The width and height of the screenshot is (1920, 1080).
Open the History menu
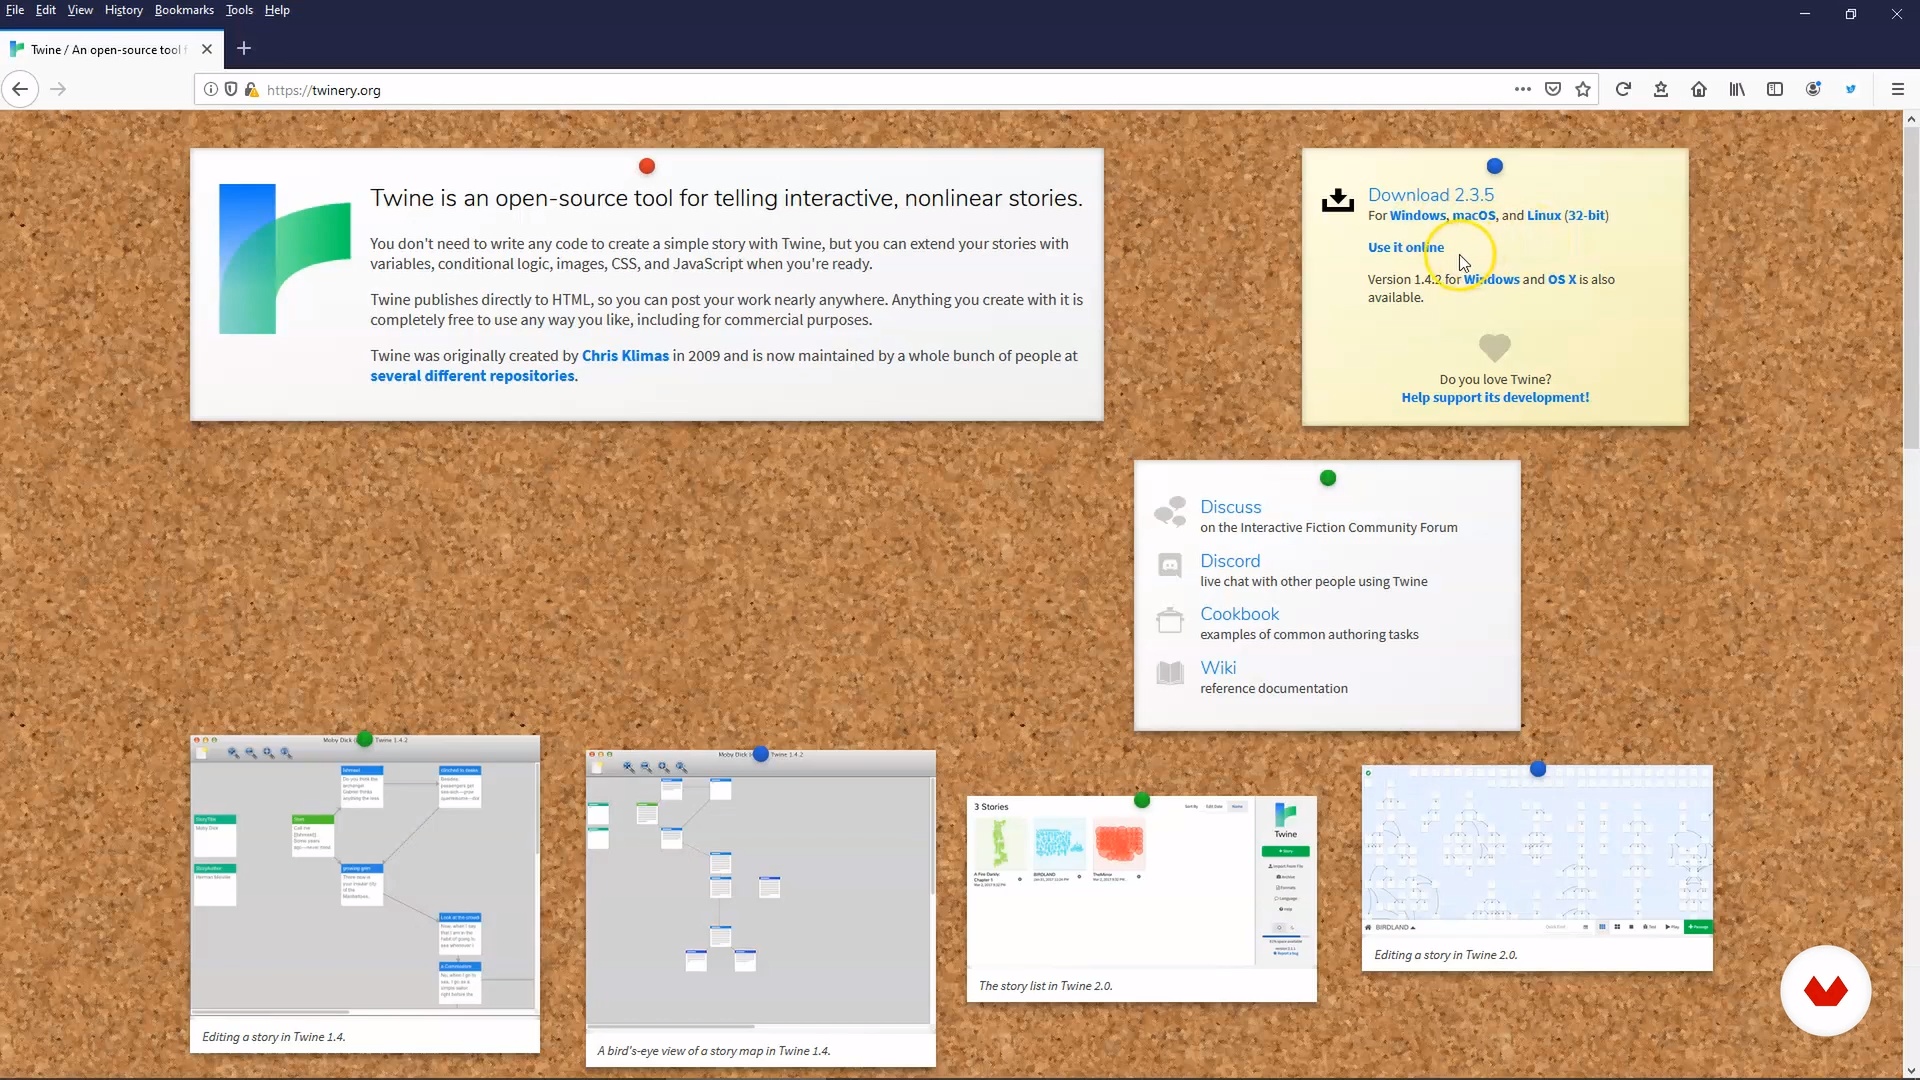tap(124, 10)
